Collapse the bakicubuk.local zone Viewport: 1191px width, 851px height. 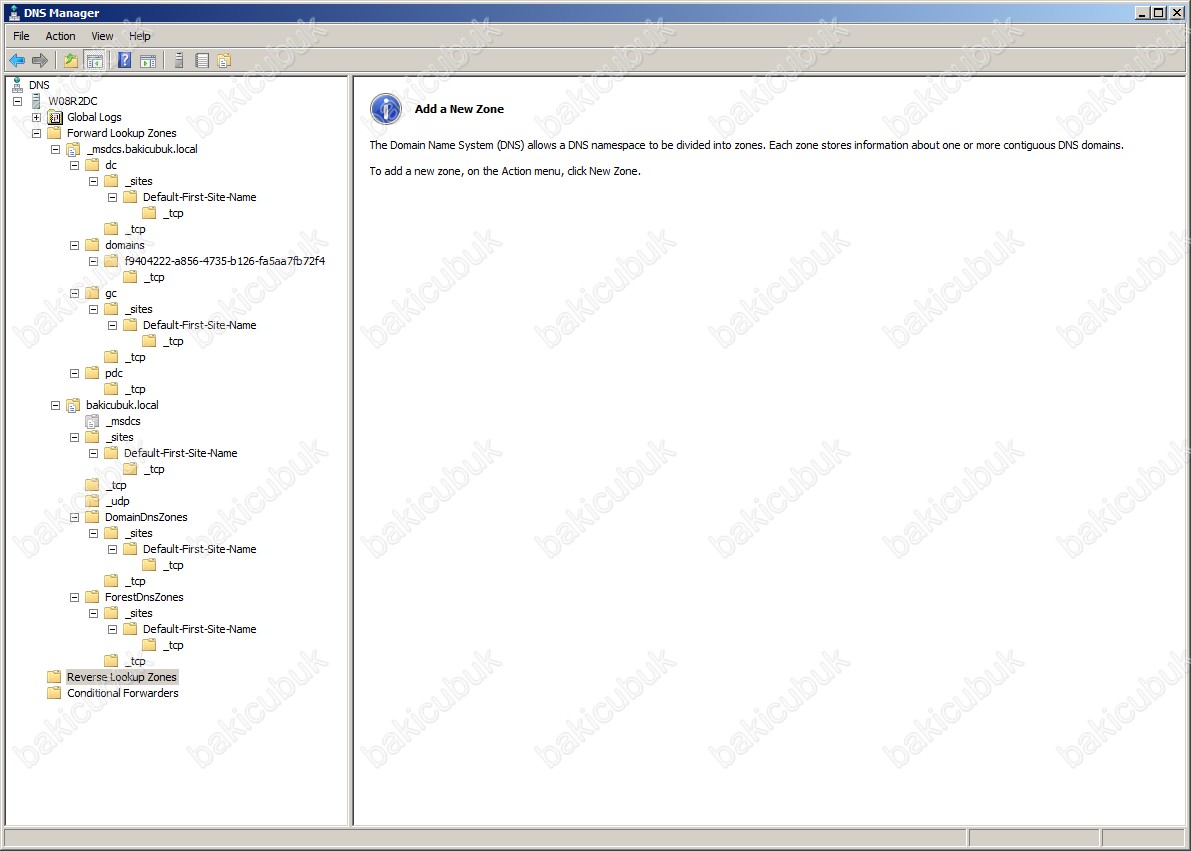point(56,405)
